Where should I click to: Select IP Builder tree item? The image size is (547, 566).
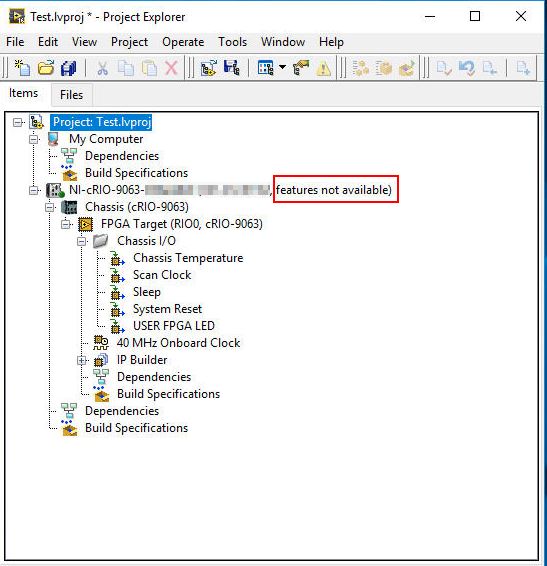point(142,360)
